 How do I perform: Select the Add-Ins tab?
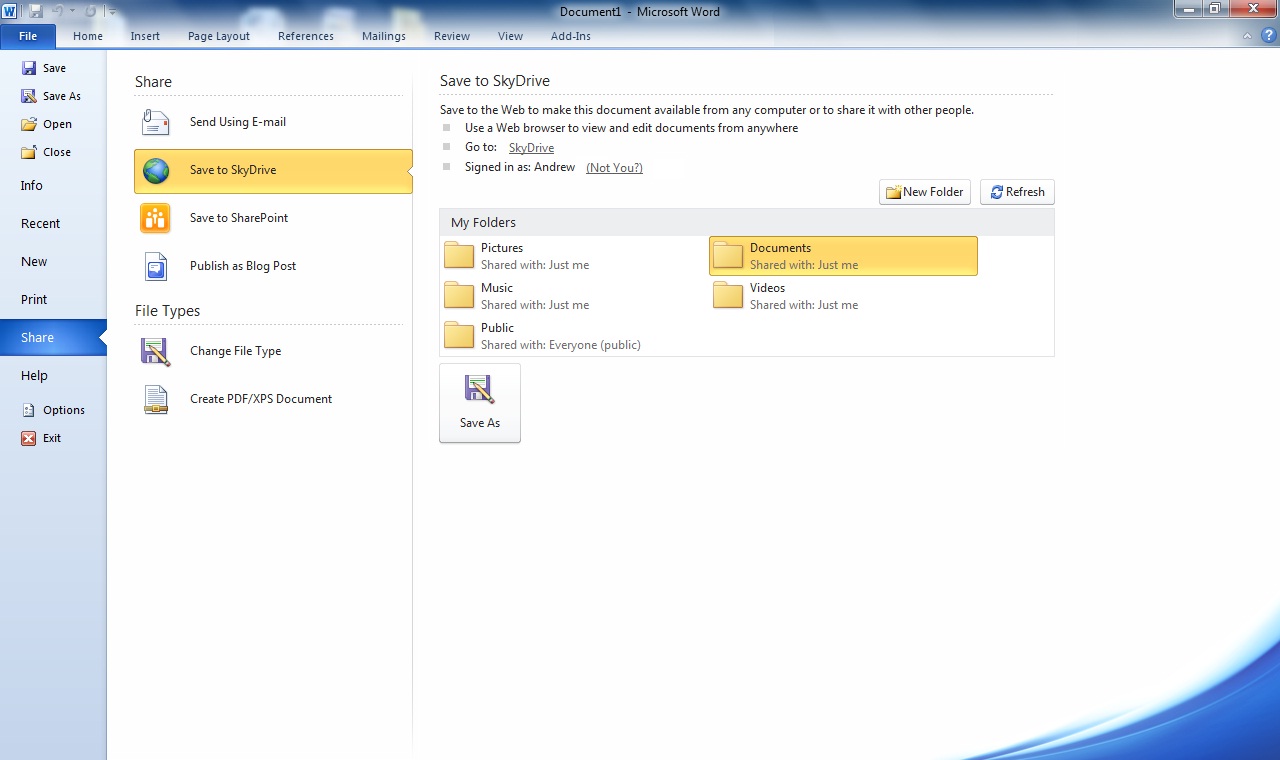coord(571,36)
